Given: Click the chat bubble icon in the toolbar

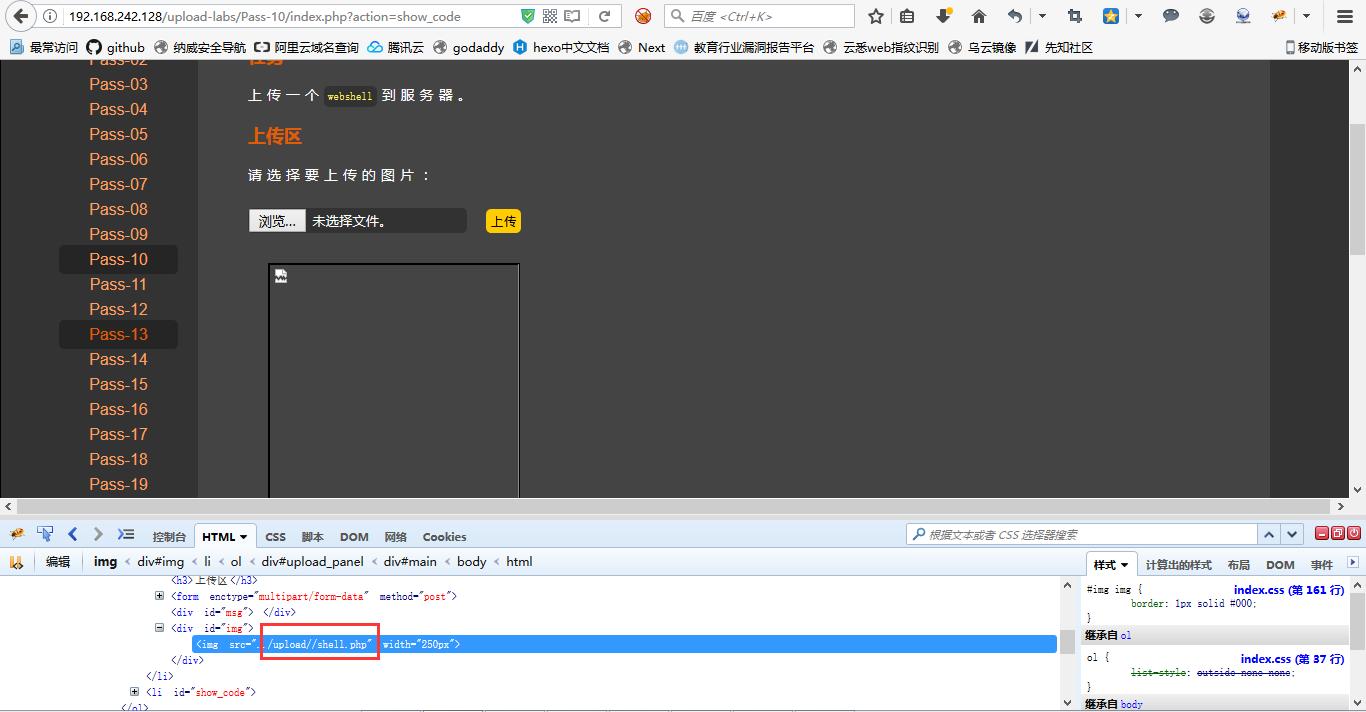Looking at the screenshot, I should tap(1170, 16).
